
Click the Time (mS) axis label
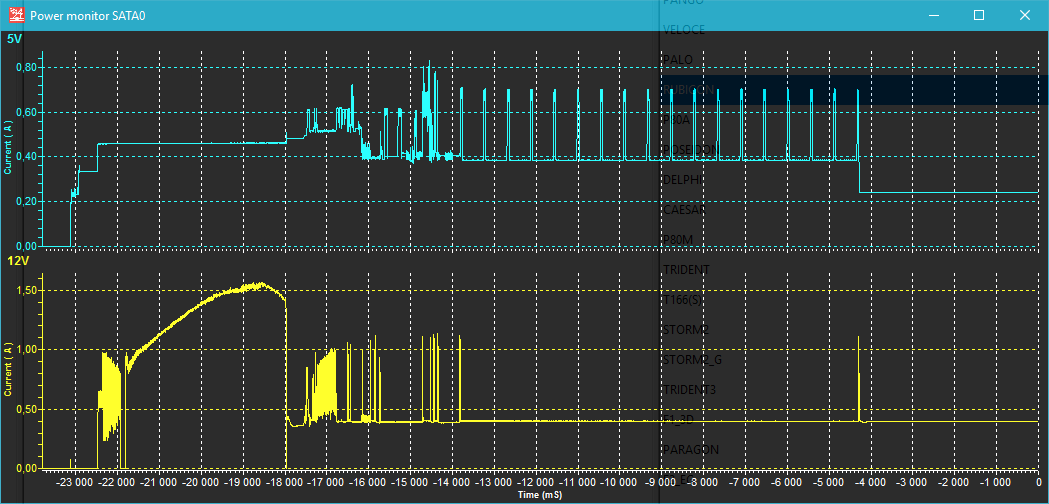[x=540, y=495]
